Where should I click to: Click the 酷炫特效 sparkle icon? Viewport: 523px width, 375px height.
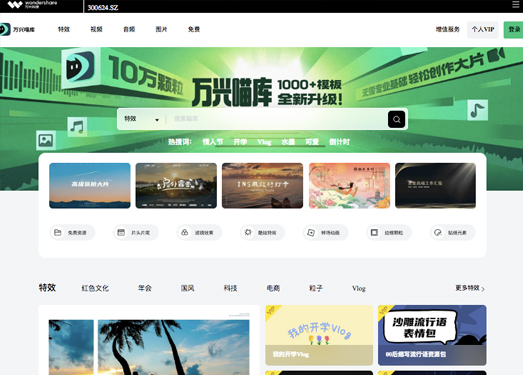(x=248, y=232)
